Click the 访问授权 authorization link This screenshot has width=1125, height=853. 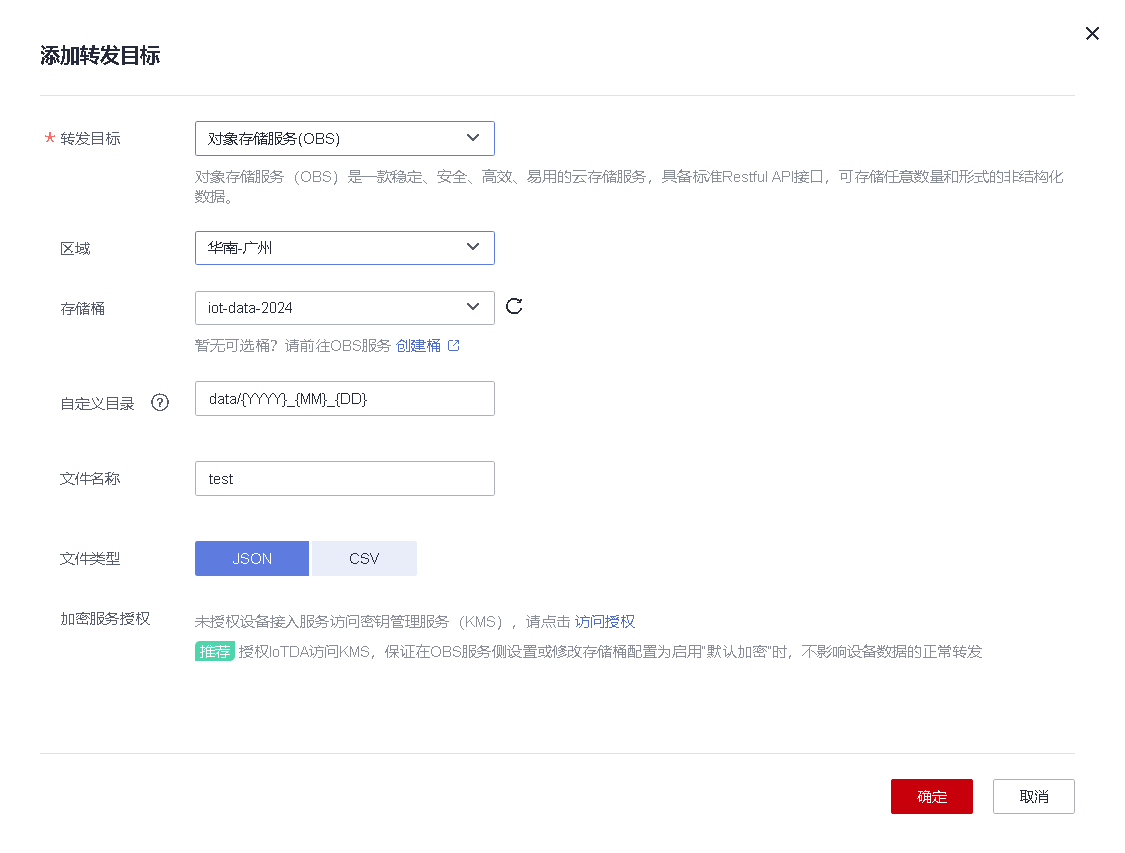(x=606, y=621)
